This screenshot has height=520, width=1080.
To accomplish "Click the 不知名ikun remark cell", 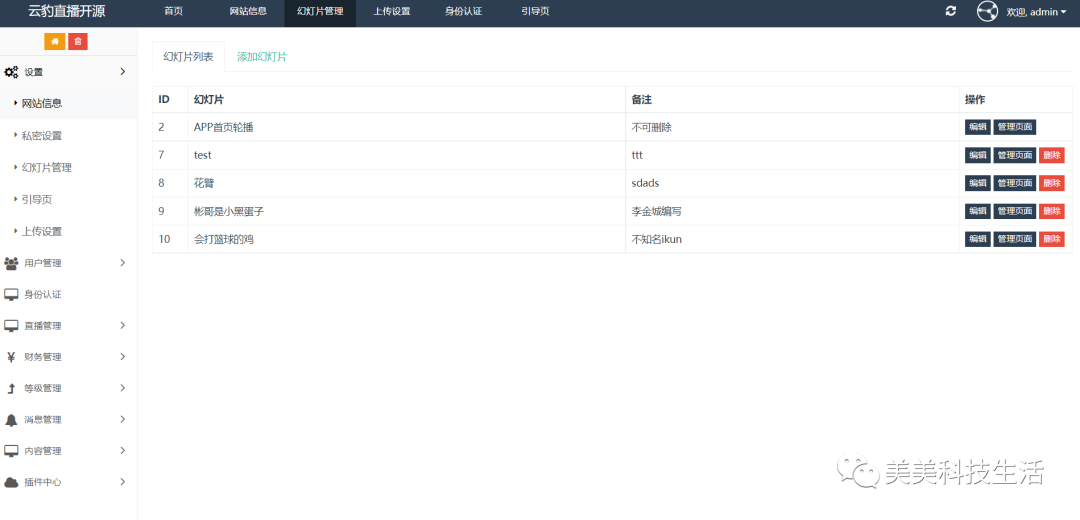I will coord(792,240).
